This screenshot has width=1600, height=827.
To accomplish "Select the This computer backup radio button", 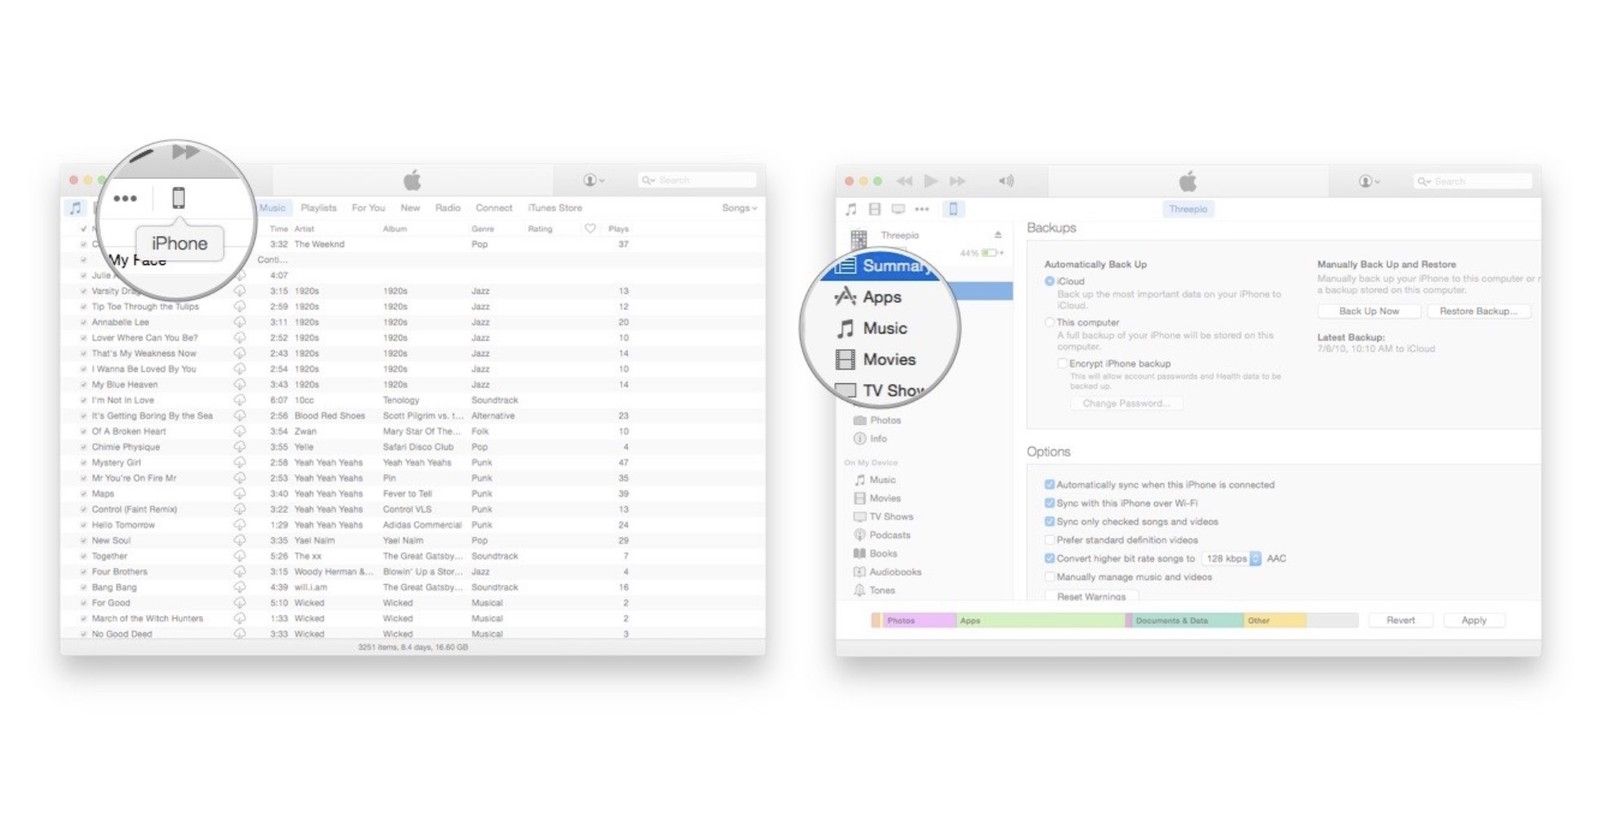I will (x=1049, y=322).
